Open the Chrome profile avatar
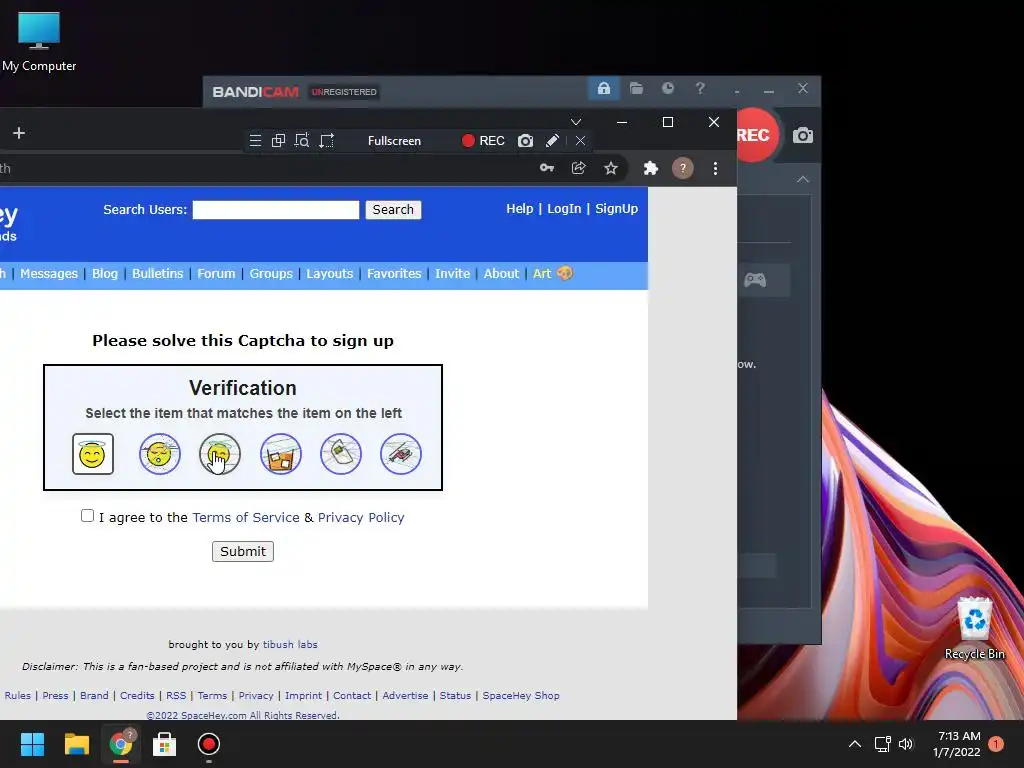The height and width of the screenshot is (768, 1024). pos(682,168)
